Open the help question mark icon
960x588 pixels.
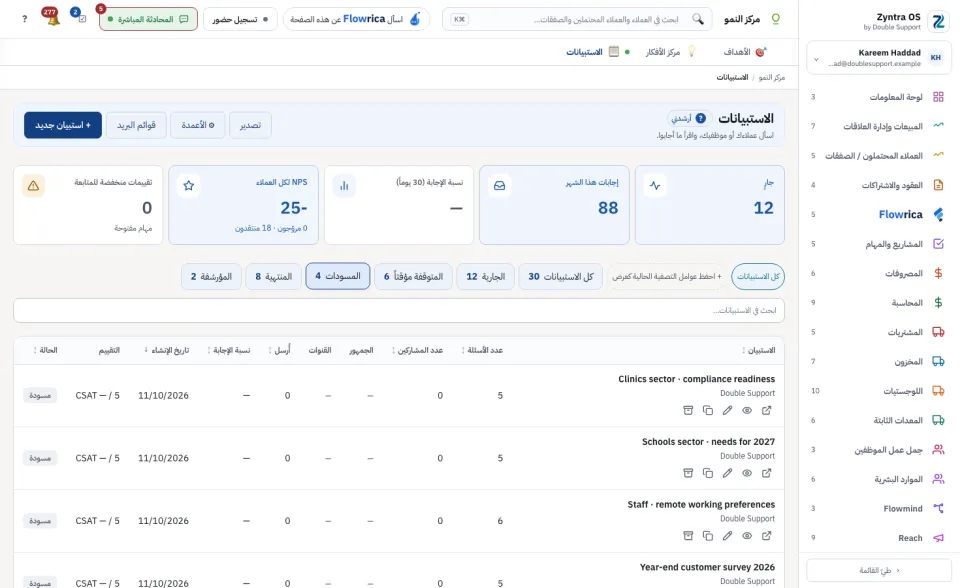click(24, 19)
